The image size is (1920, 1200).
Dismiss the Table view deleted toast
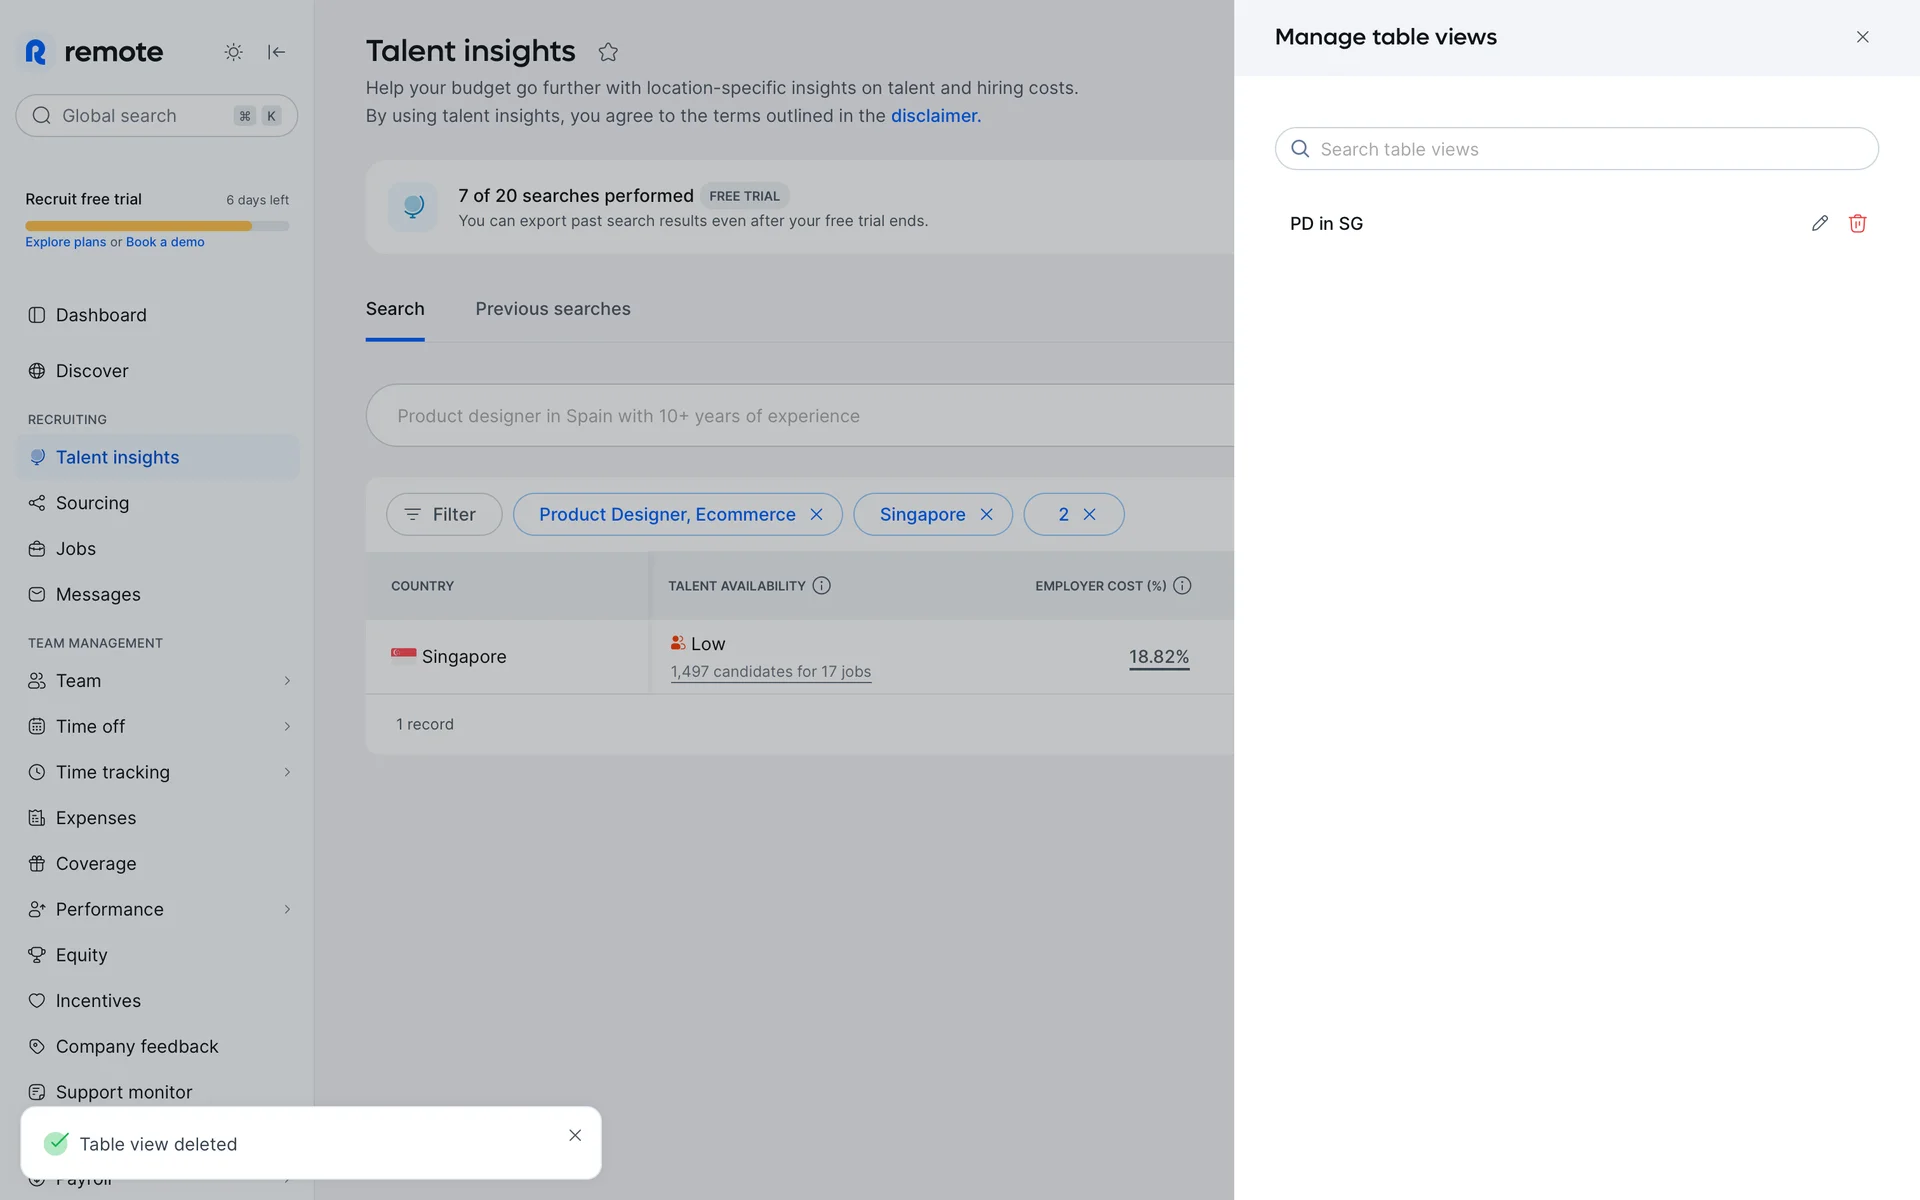(x=575, y=1135)
